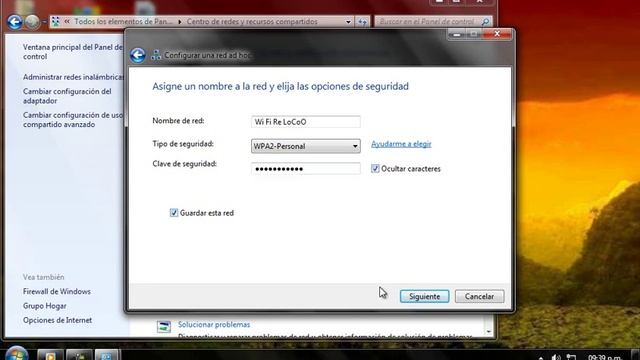640x360 pixels.
Task: Click the ad hoc network icon in the wizard title
Action: (156, 55)
